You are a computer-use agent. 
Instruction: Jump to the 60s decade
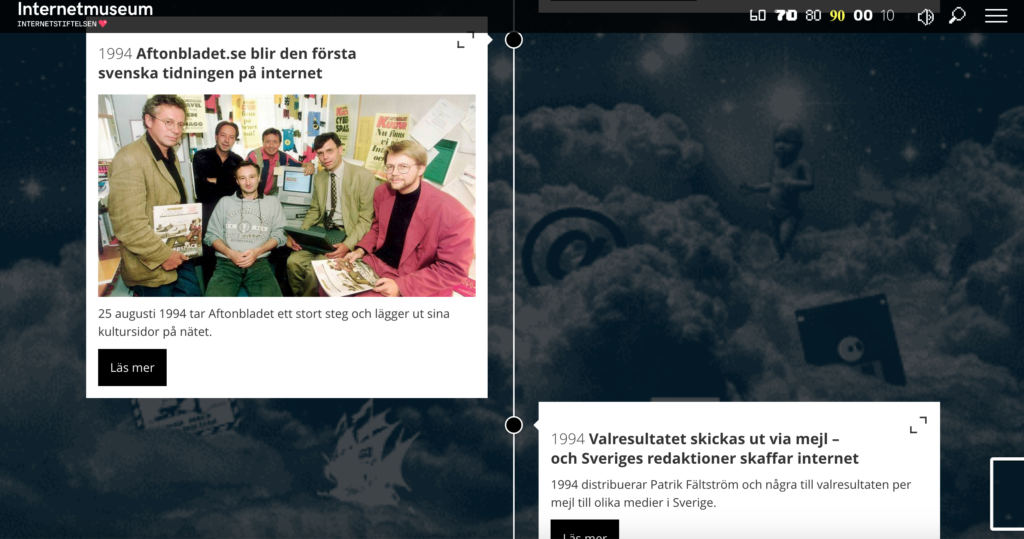(x=758, y=16)
